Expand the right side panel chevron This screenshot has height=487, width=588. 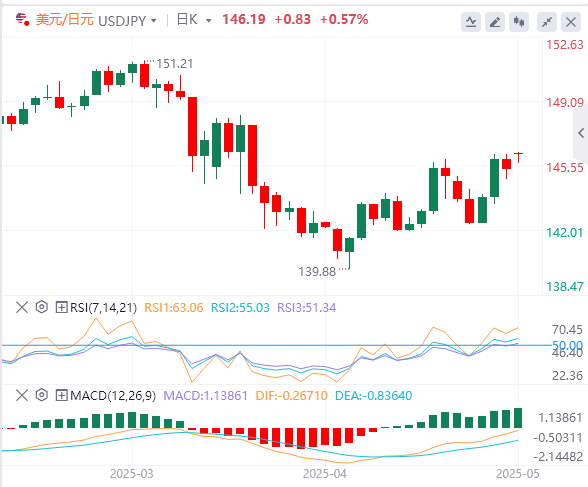point(581,133)
